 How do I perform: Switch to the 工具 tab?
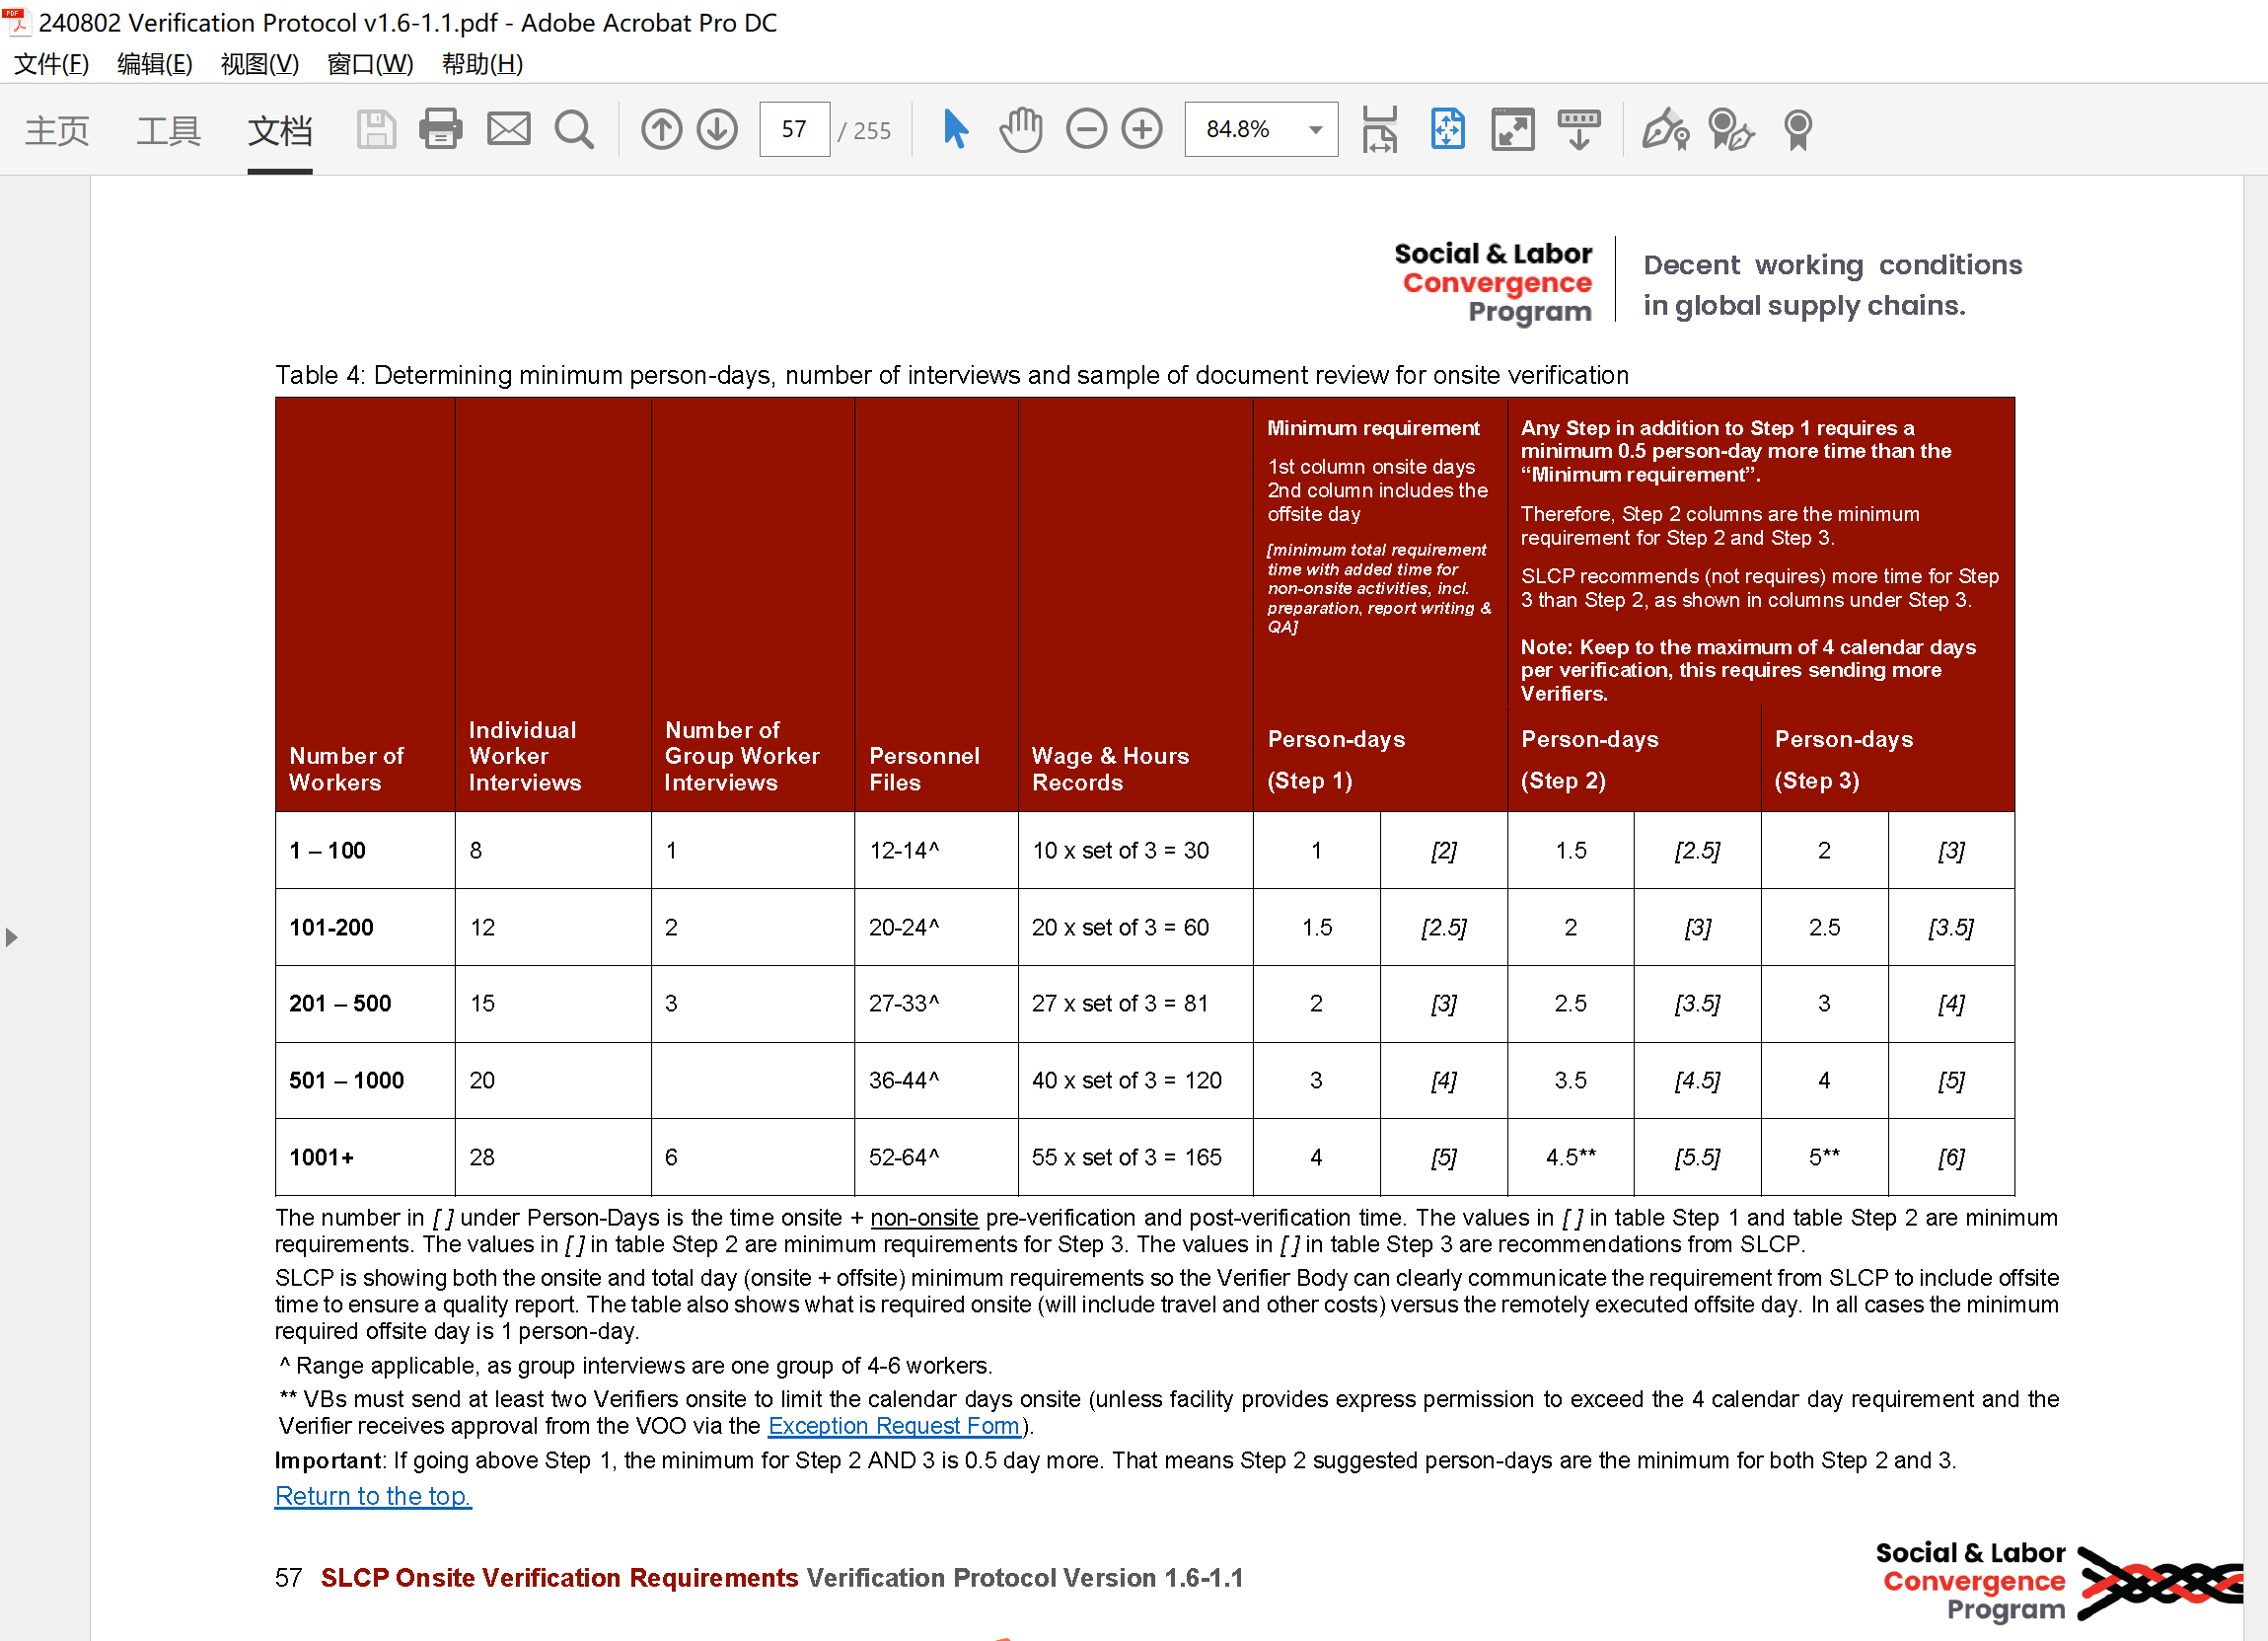[168, 130]
